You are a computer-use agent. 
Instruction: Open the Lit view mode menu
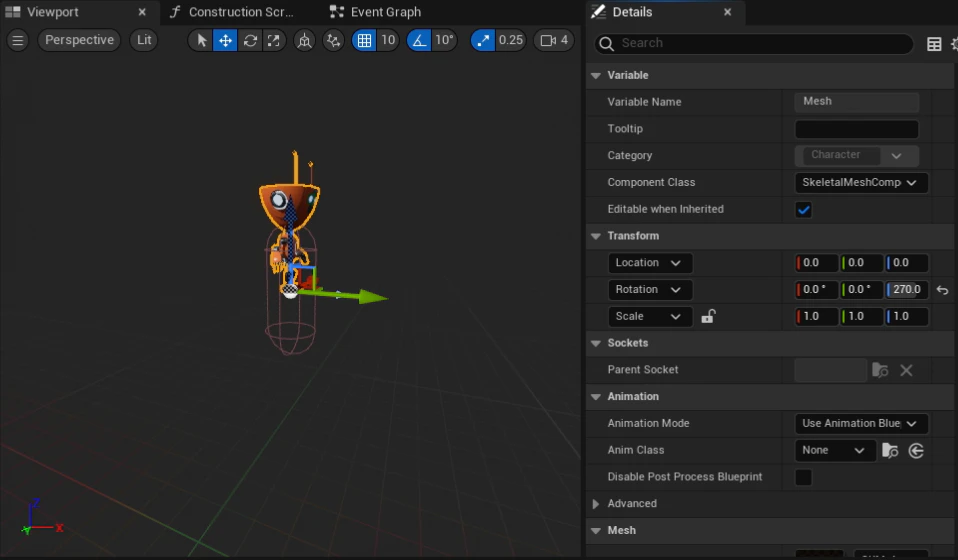click(144, 40)
